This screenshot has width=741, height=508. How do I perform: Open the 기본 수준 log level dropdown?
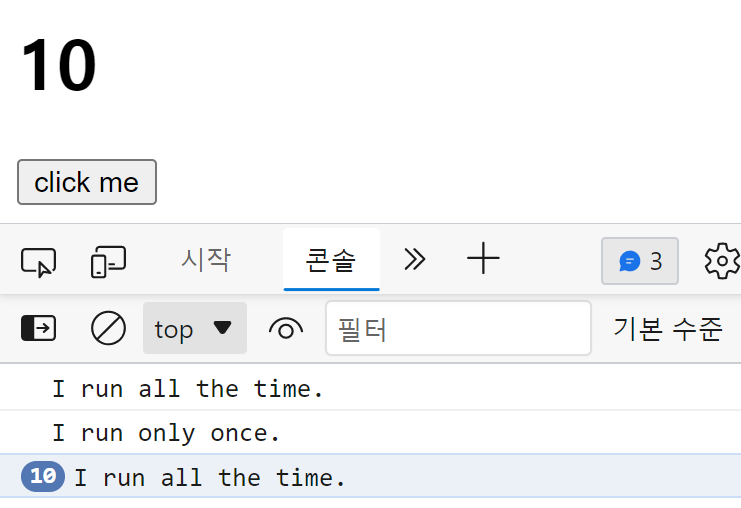[668, 329]
